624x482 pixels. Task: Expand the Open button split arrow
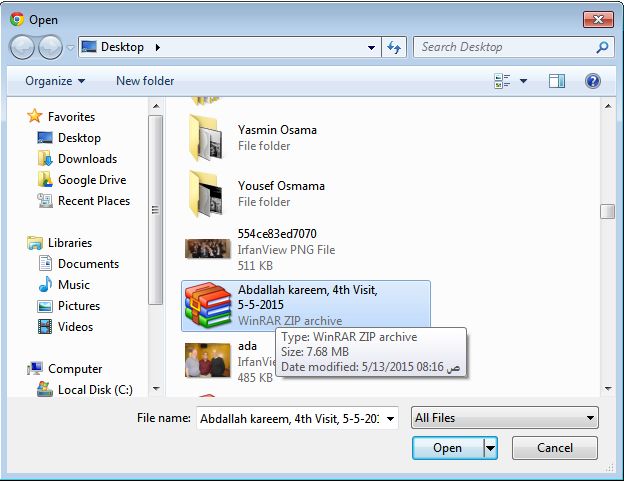tap(490, 448)
